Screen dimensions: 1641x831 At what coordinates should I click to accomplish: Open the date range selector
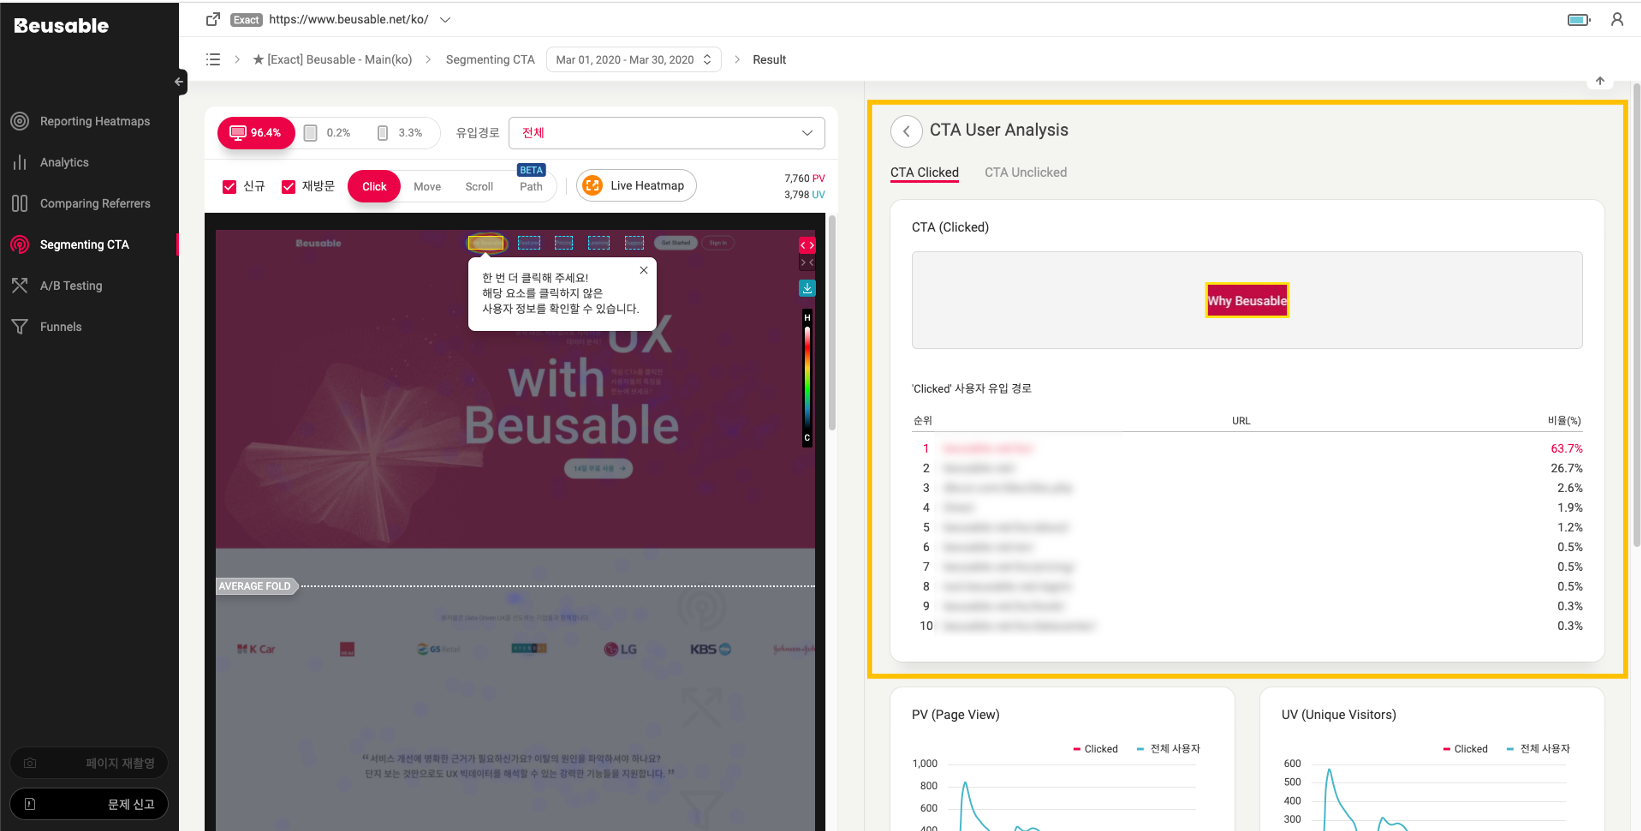tap(633, 60)
